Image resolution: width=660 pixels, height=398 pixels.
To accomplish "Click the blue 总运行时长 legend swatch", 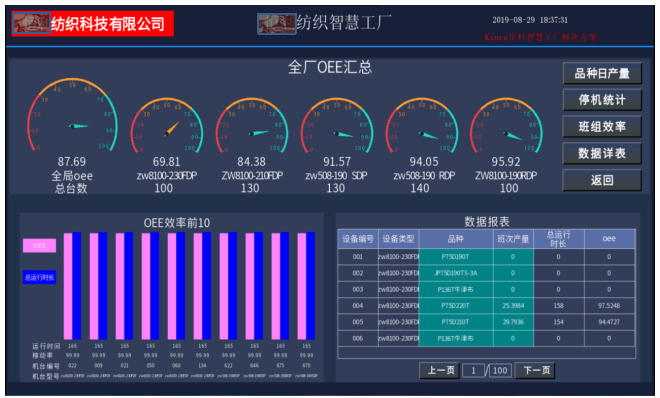I will coord(39,277).
